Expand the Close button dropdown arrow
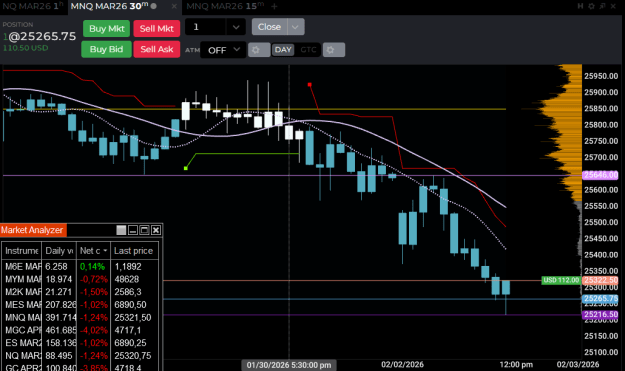Viewport: 625px width, 371px height. click(x=295, y=27)
